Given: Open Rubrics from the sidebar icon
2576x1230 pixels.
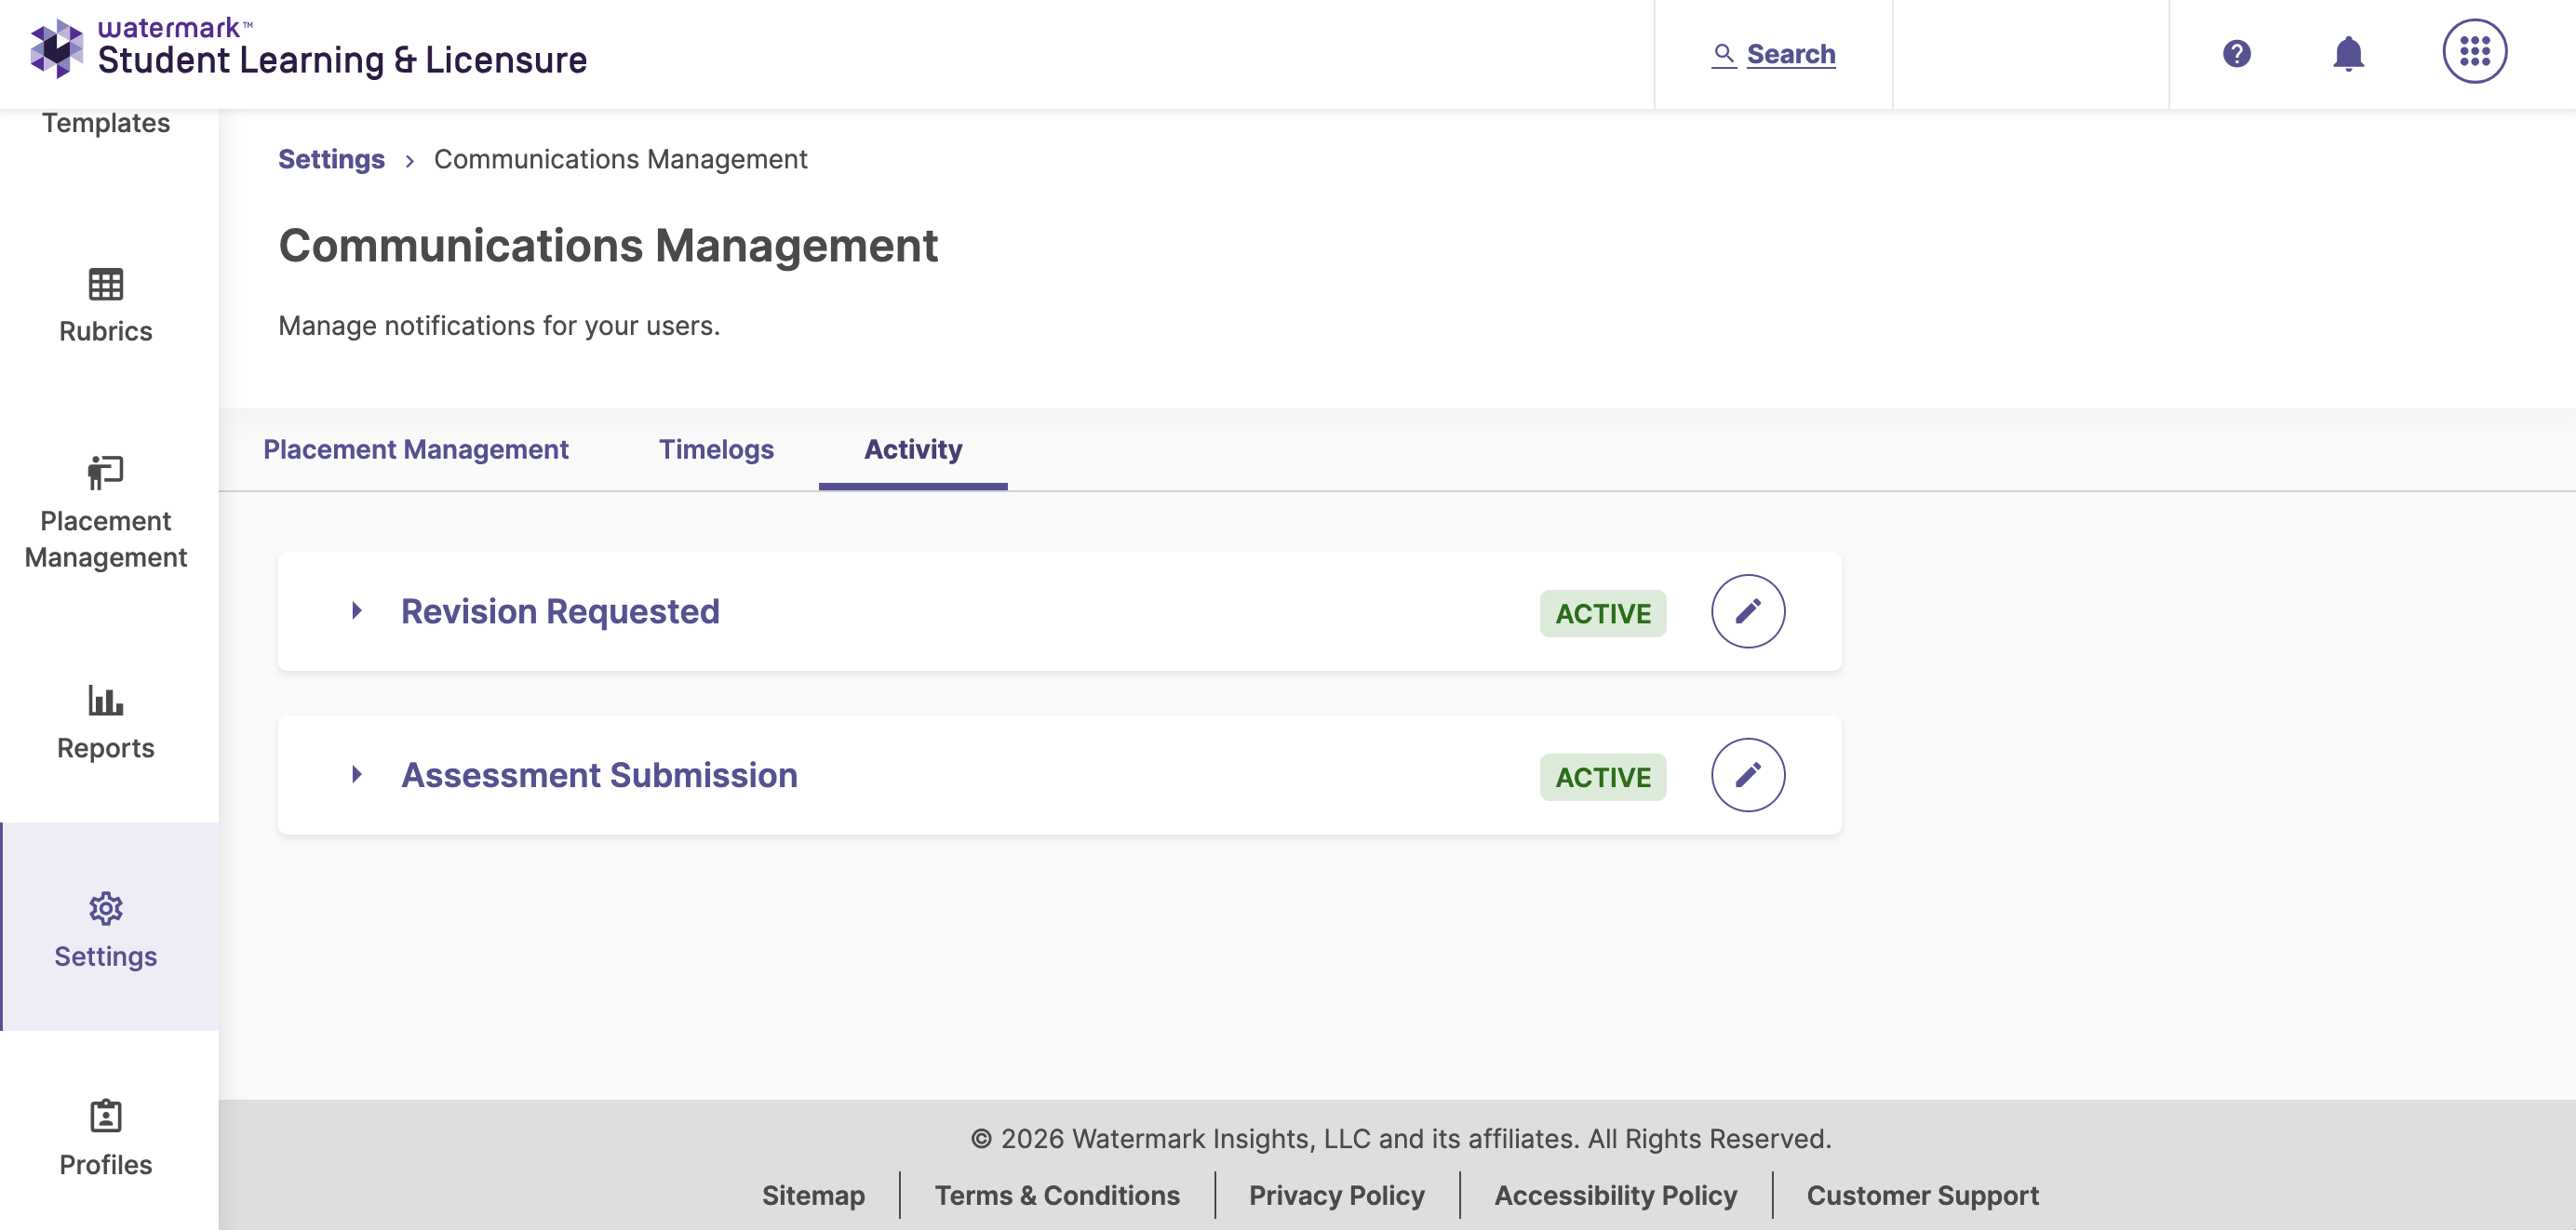Looking at the screenshot, I should tap(105, 285).
